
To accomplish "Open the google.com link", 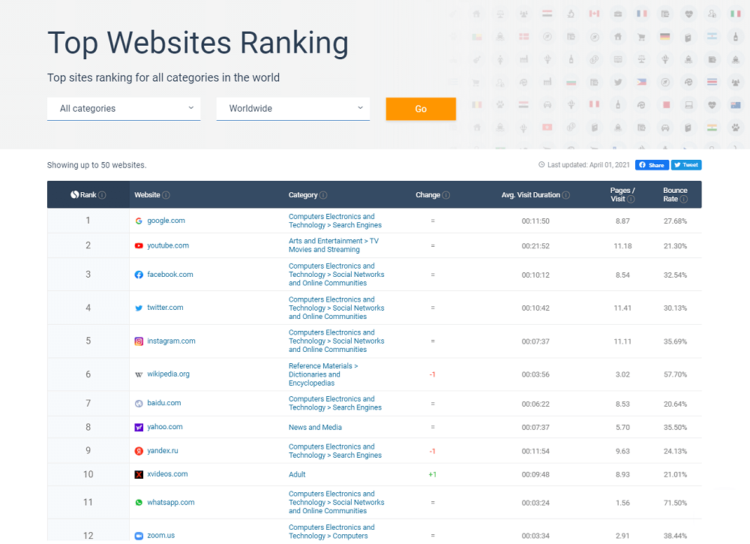I will pos(166,221).
